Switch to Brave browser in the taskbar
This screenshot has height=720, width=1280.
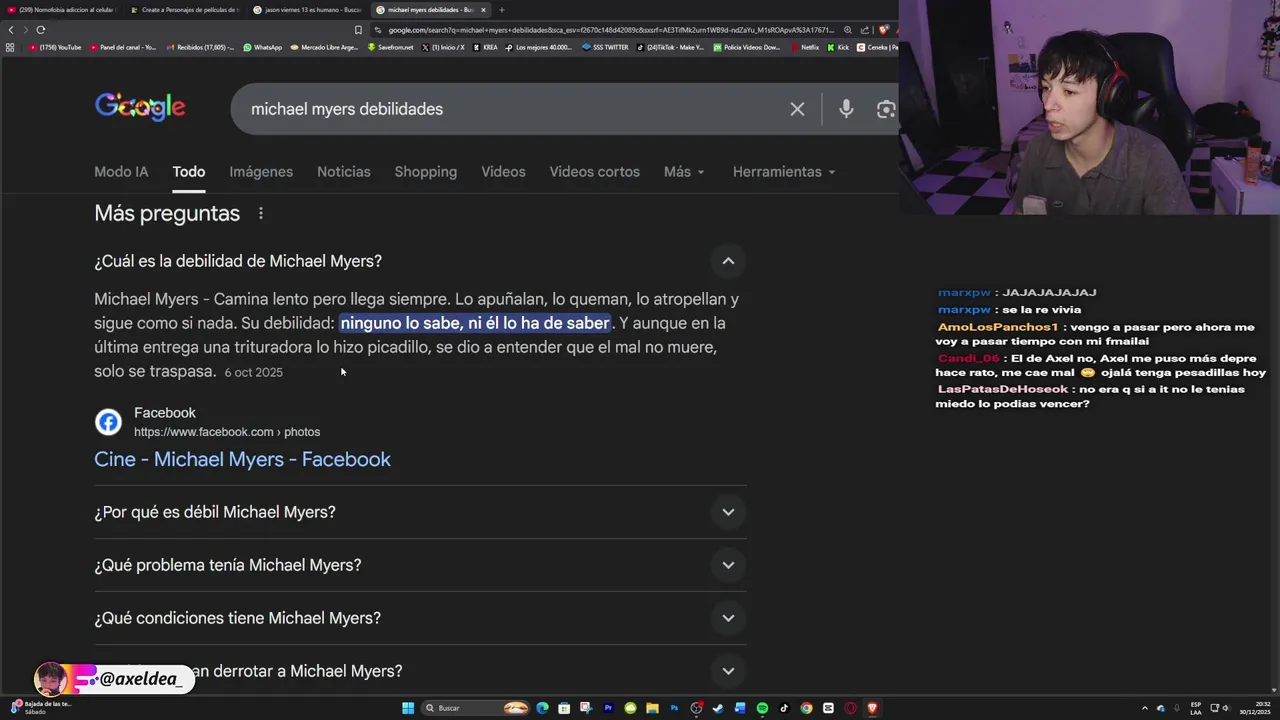point(872,708)
